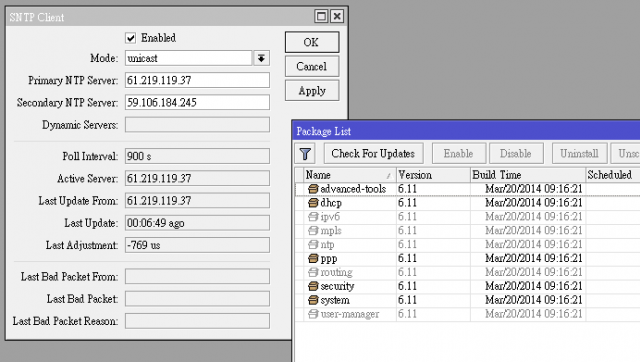Maximize the SNTP Client window
Viewport: 640px width, 362px height.
click(x=321, y=16)
